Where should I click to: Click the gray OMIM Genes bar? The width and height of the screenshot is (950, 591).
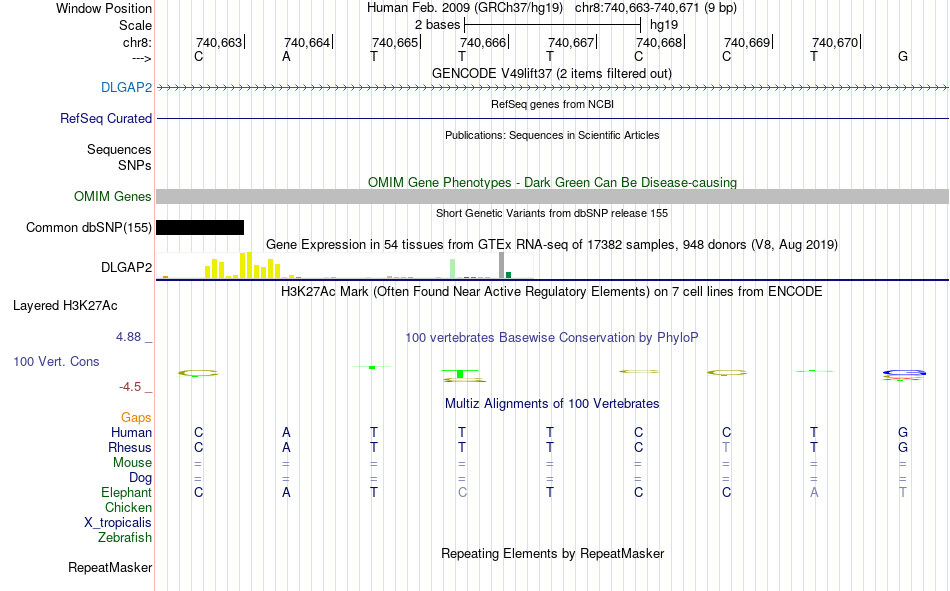pos(553,196)
